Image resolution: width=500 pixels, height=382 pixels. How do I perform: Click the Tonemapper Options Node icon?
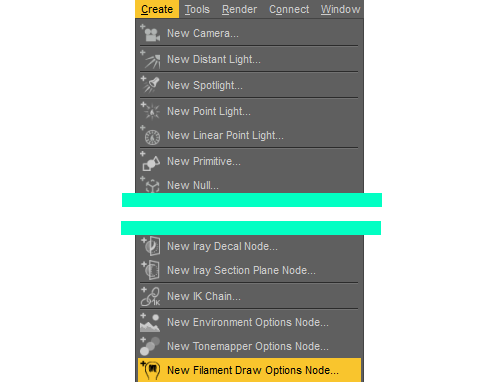pyautogui.click(x=150, y=346)
